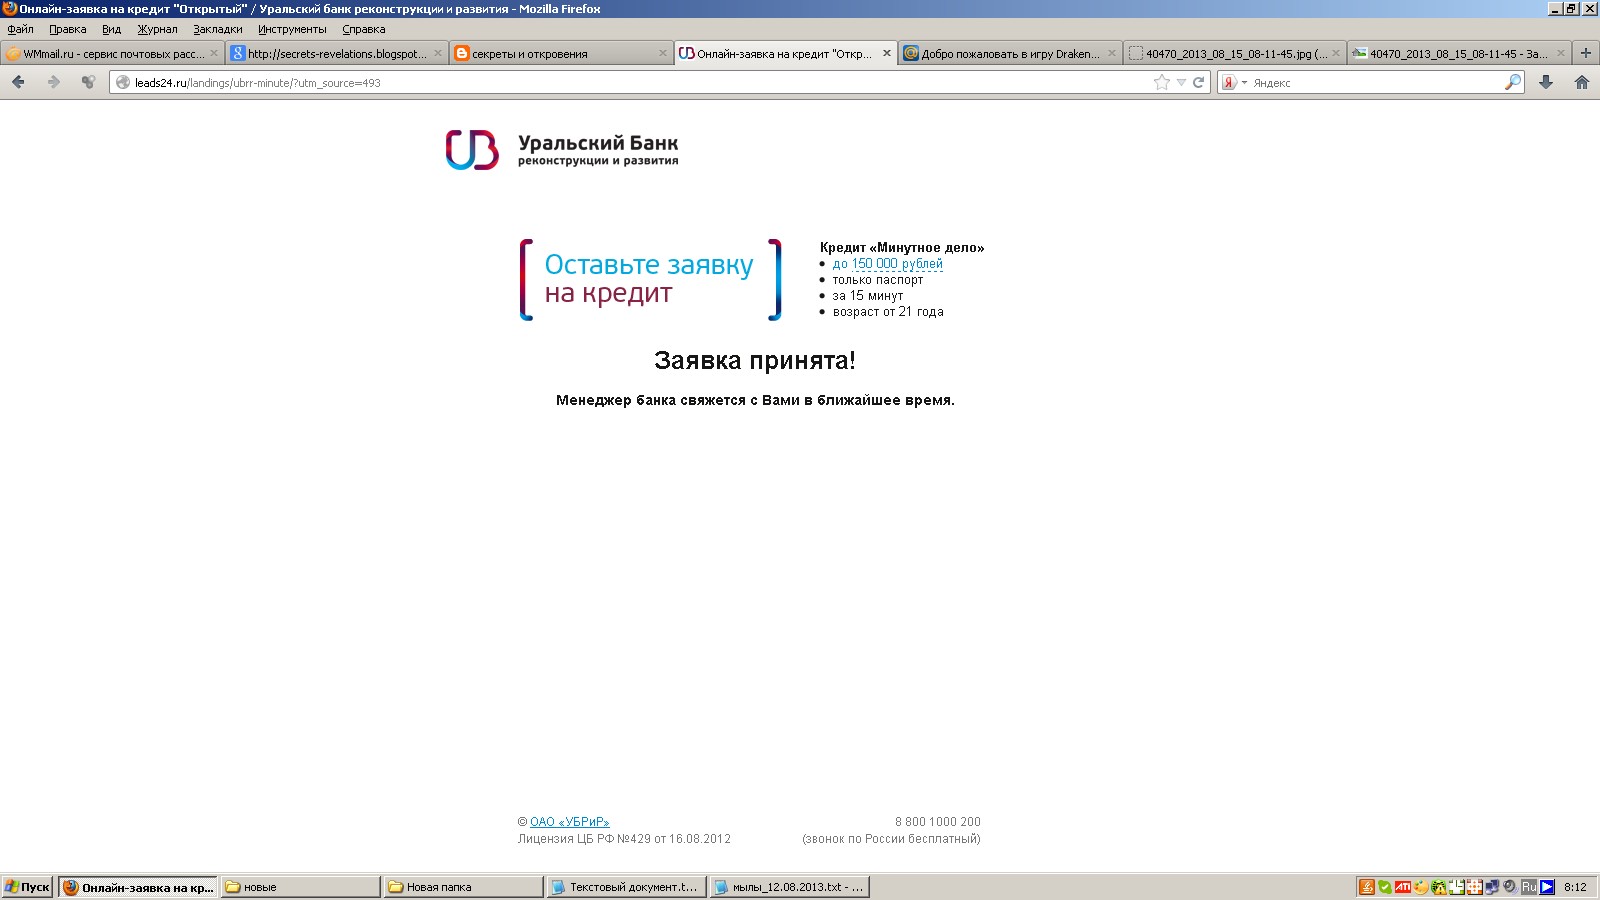Reload the current page
Image resolution: width=1600 pixels, height=900 pixels.
(x=1198, y=82)
